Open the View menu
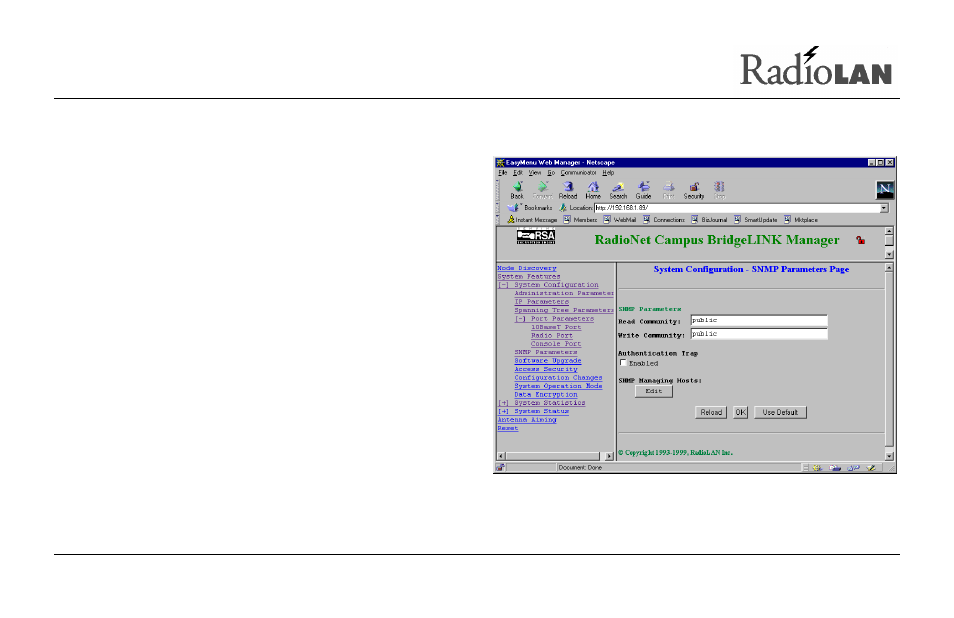Screen dimensions: 954x618 pos(535,173)
